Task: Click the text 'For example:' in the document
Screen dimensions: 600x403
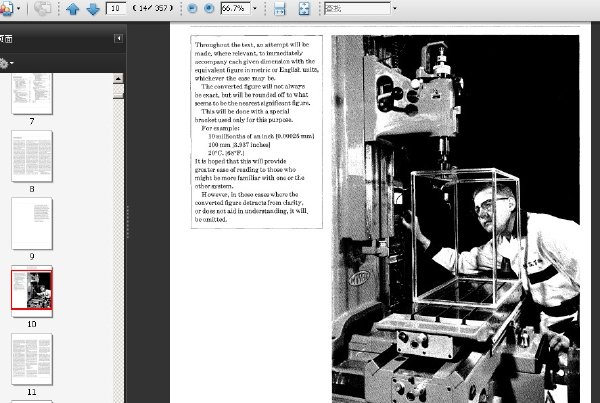Action: tap(220, 128)
